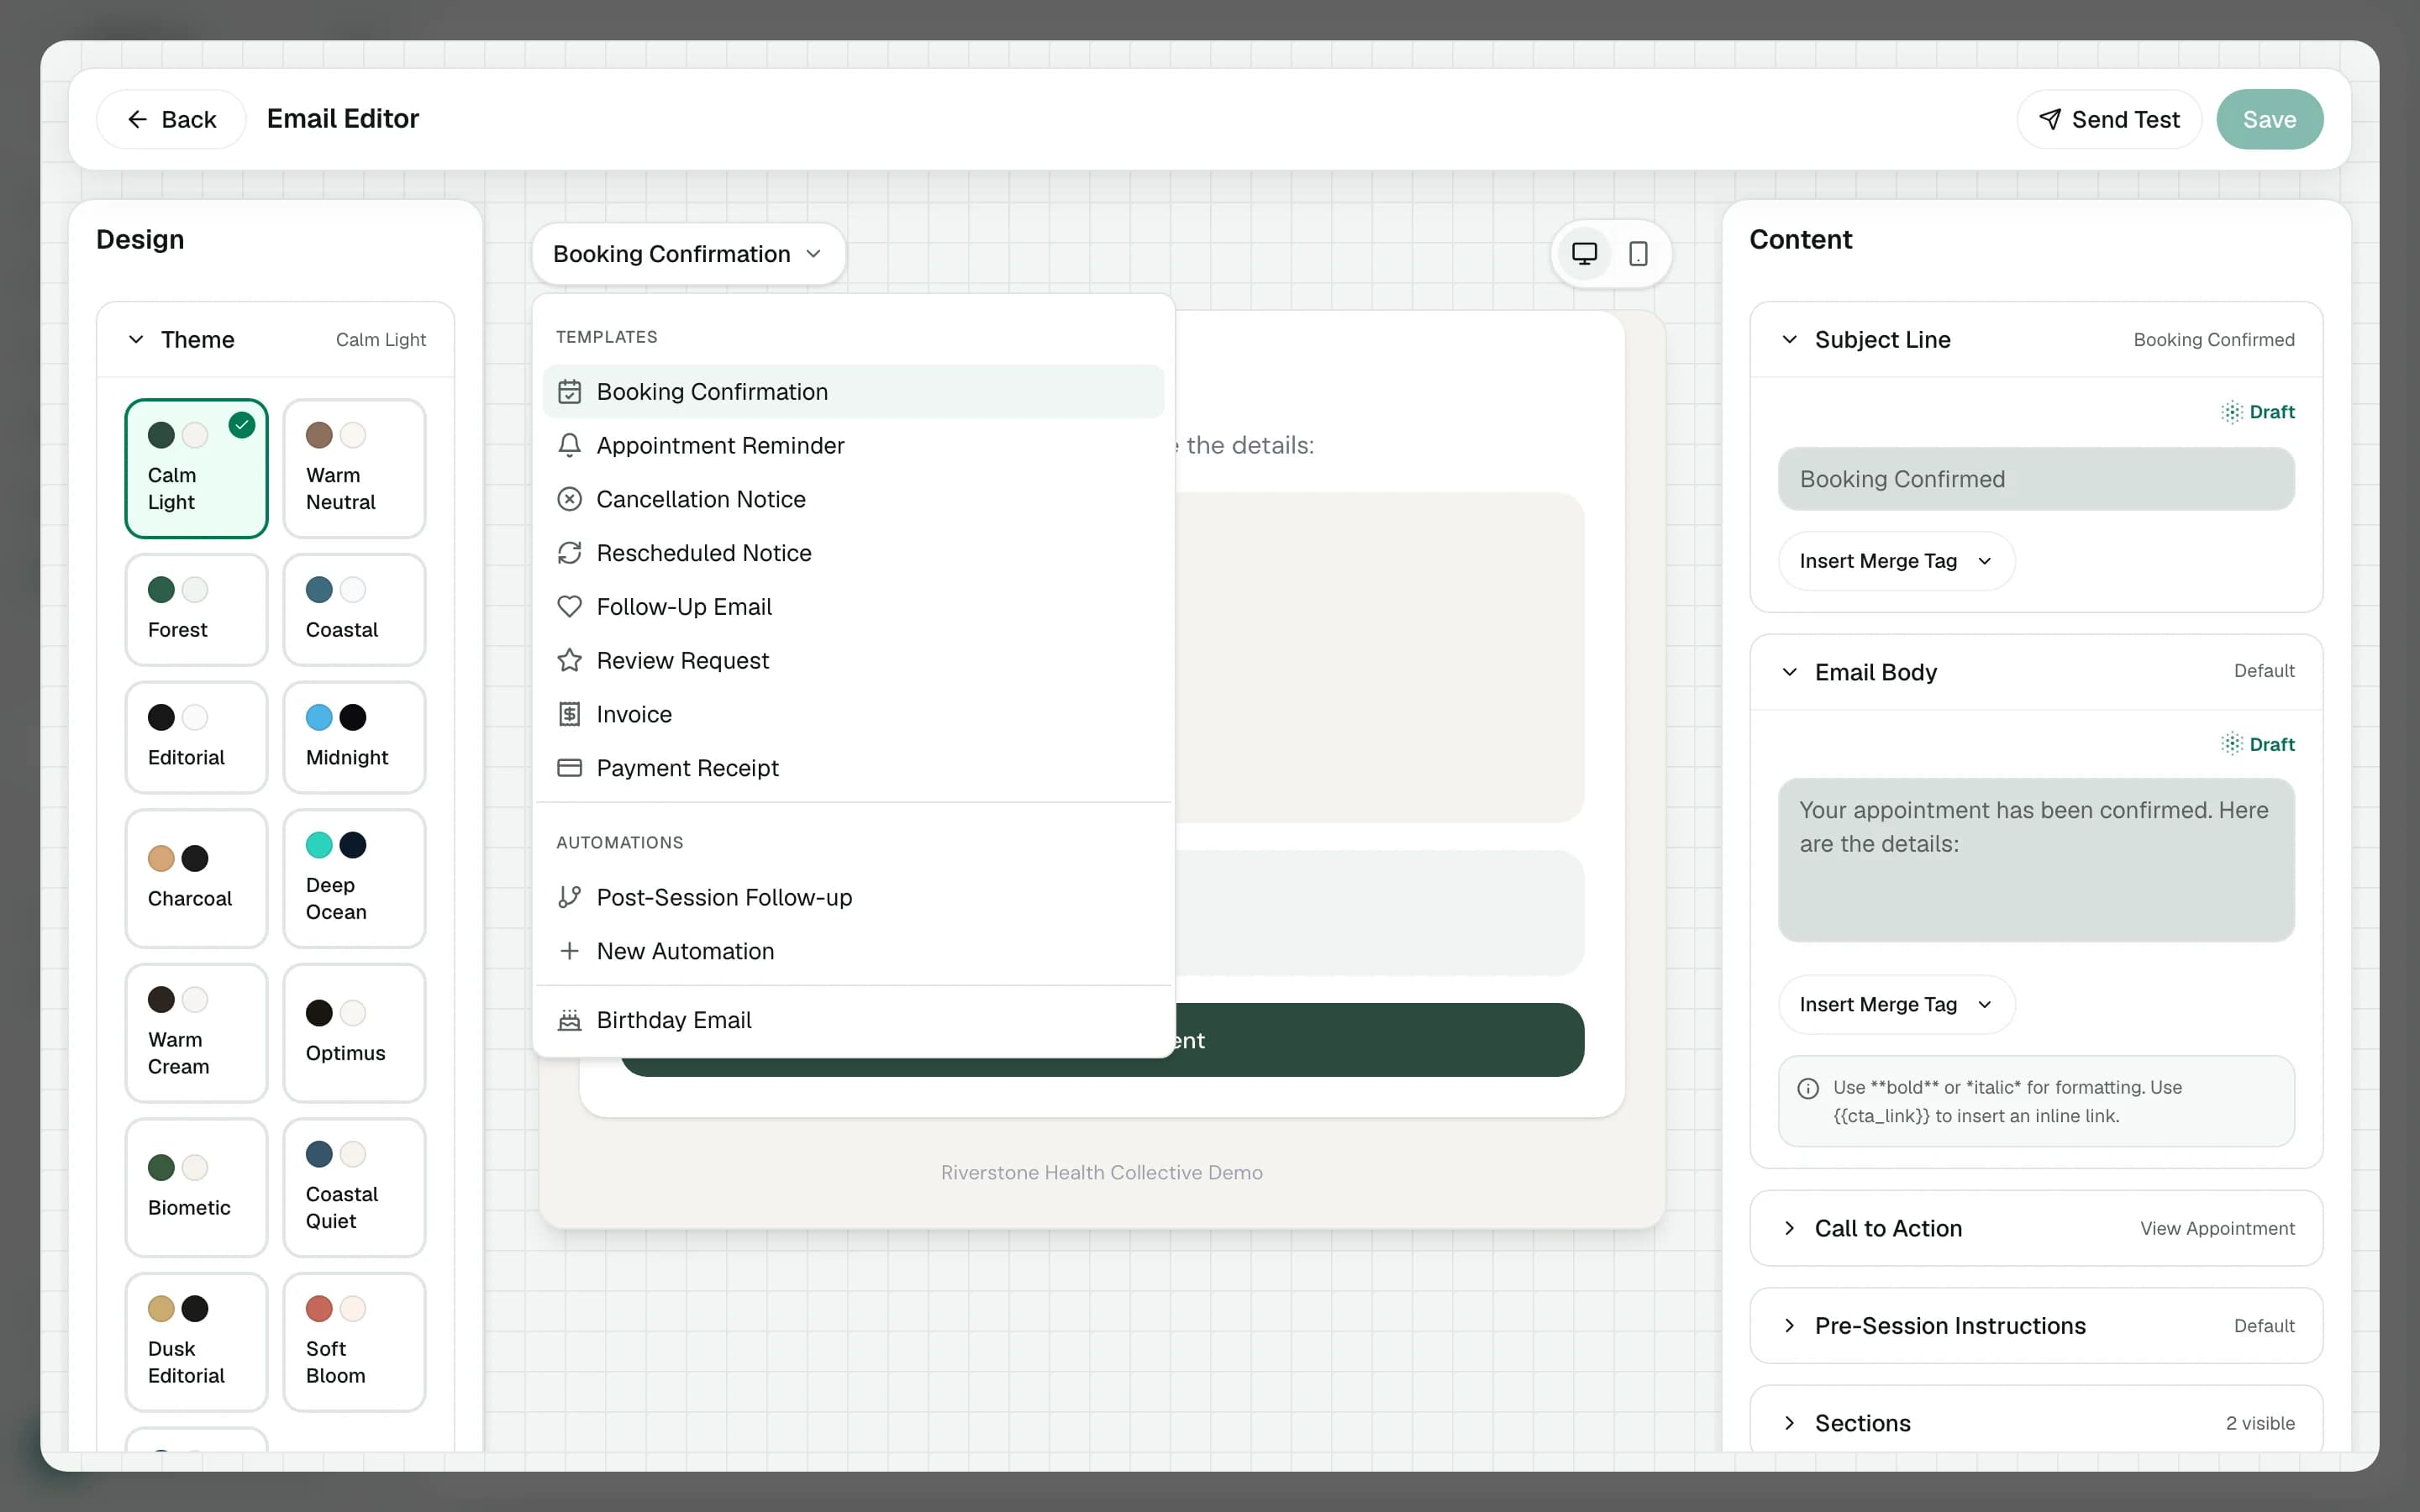This screenshot has height=1512, width=2420.
Task: Click the heart icon for Follow-Up Email
Action: [x=569, y=606]
